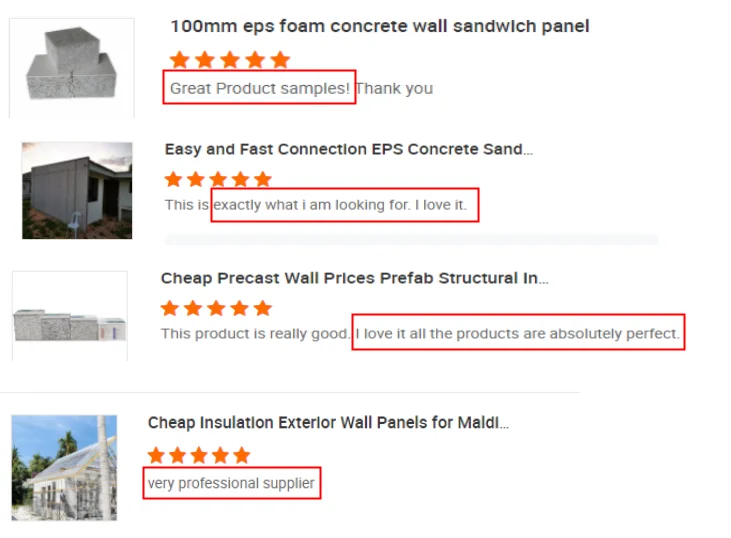Image resolution: width=731 pixels, height=538 pixels.
Task: Open the prefab house product thumbnail
Action: 77,190
